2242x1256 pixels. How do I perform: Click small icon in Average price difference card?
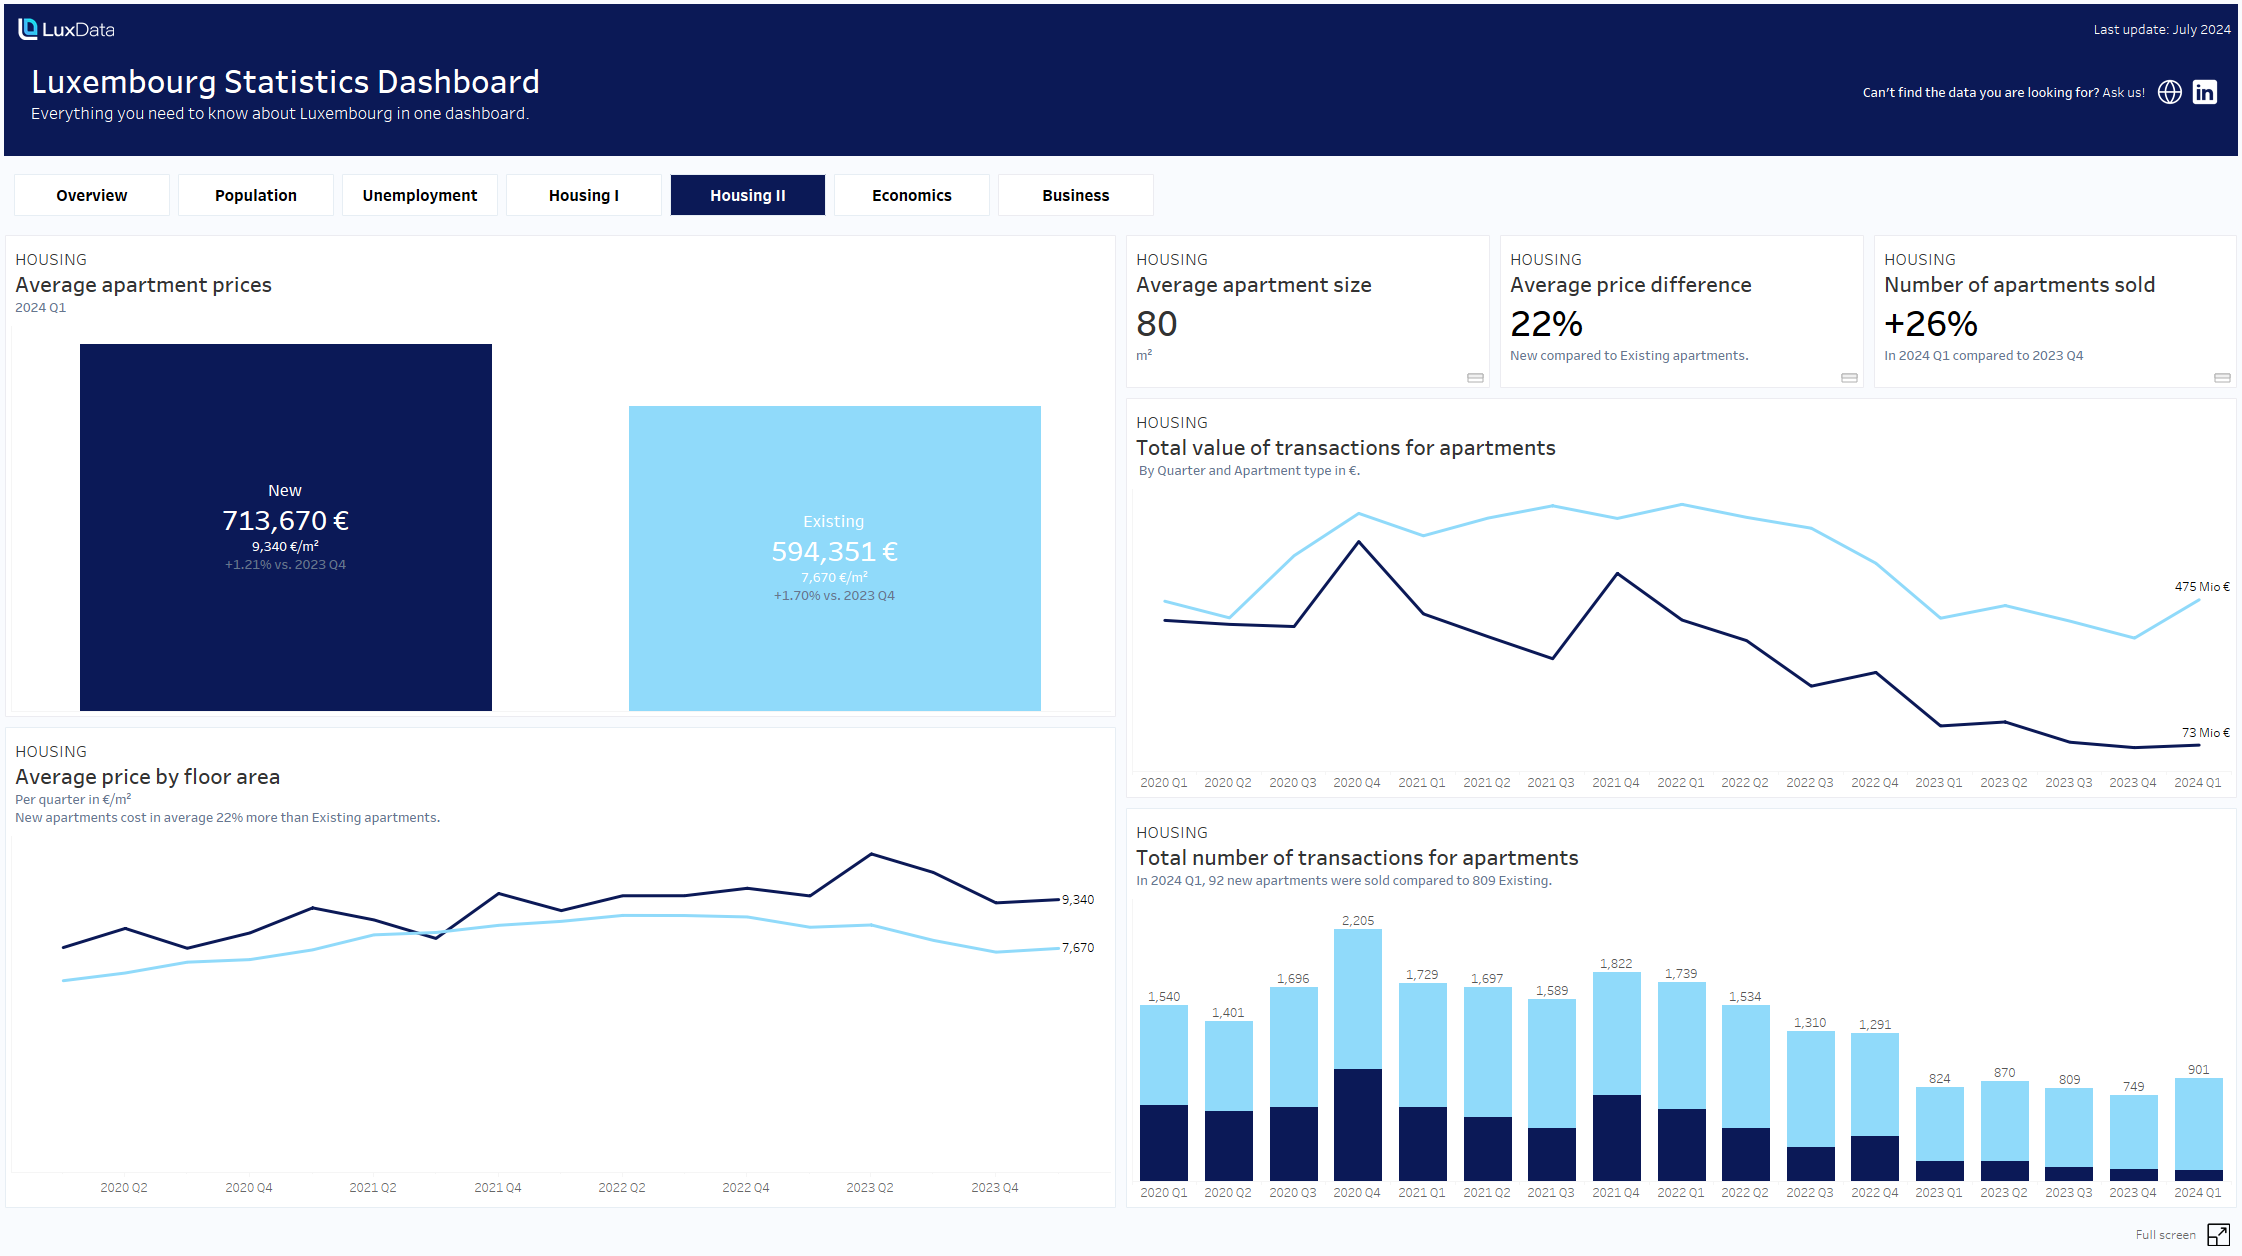(1849, 378)
